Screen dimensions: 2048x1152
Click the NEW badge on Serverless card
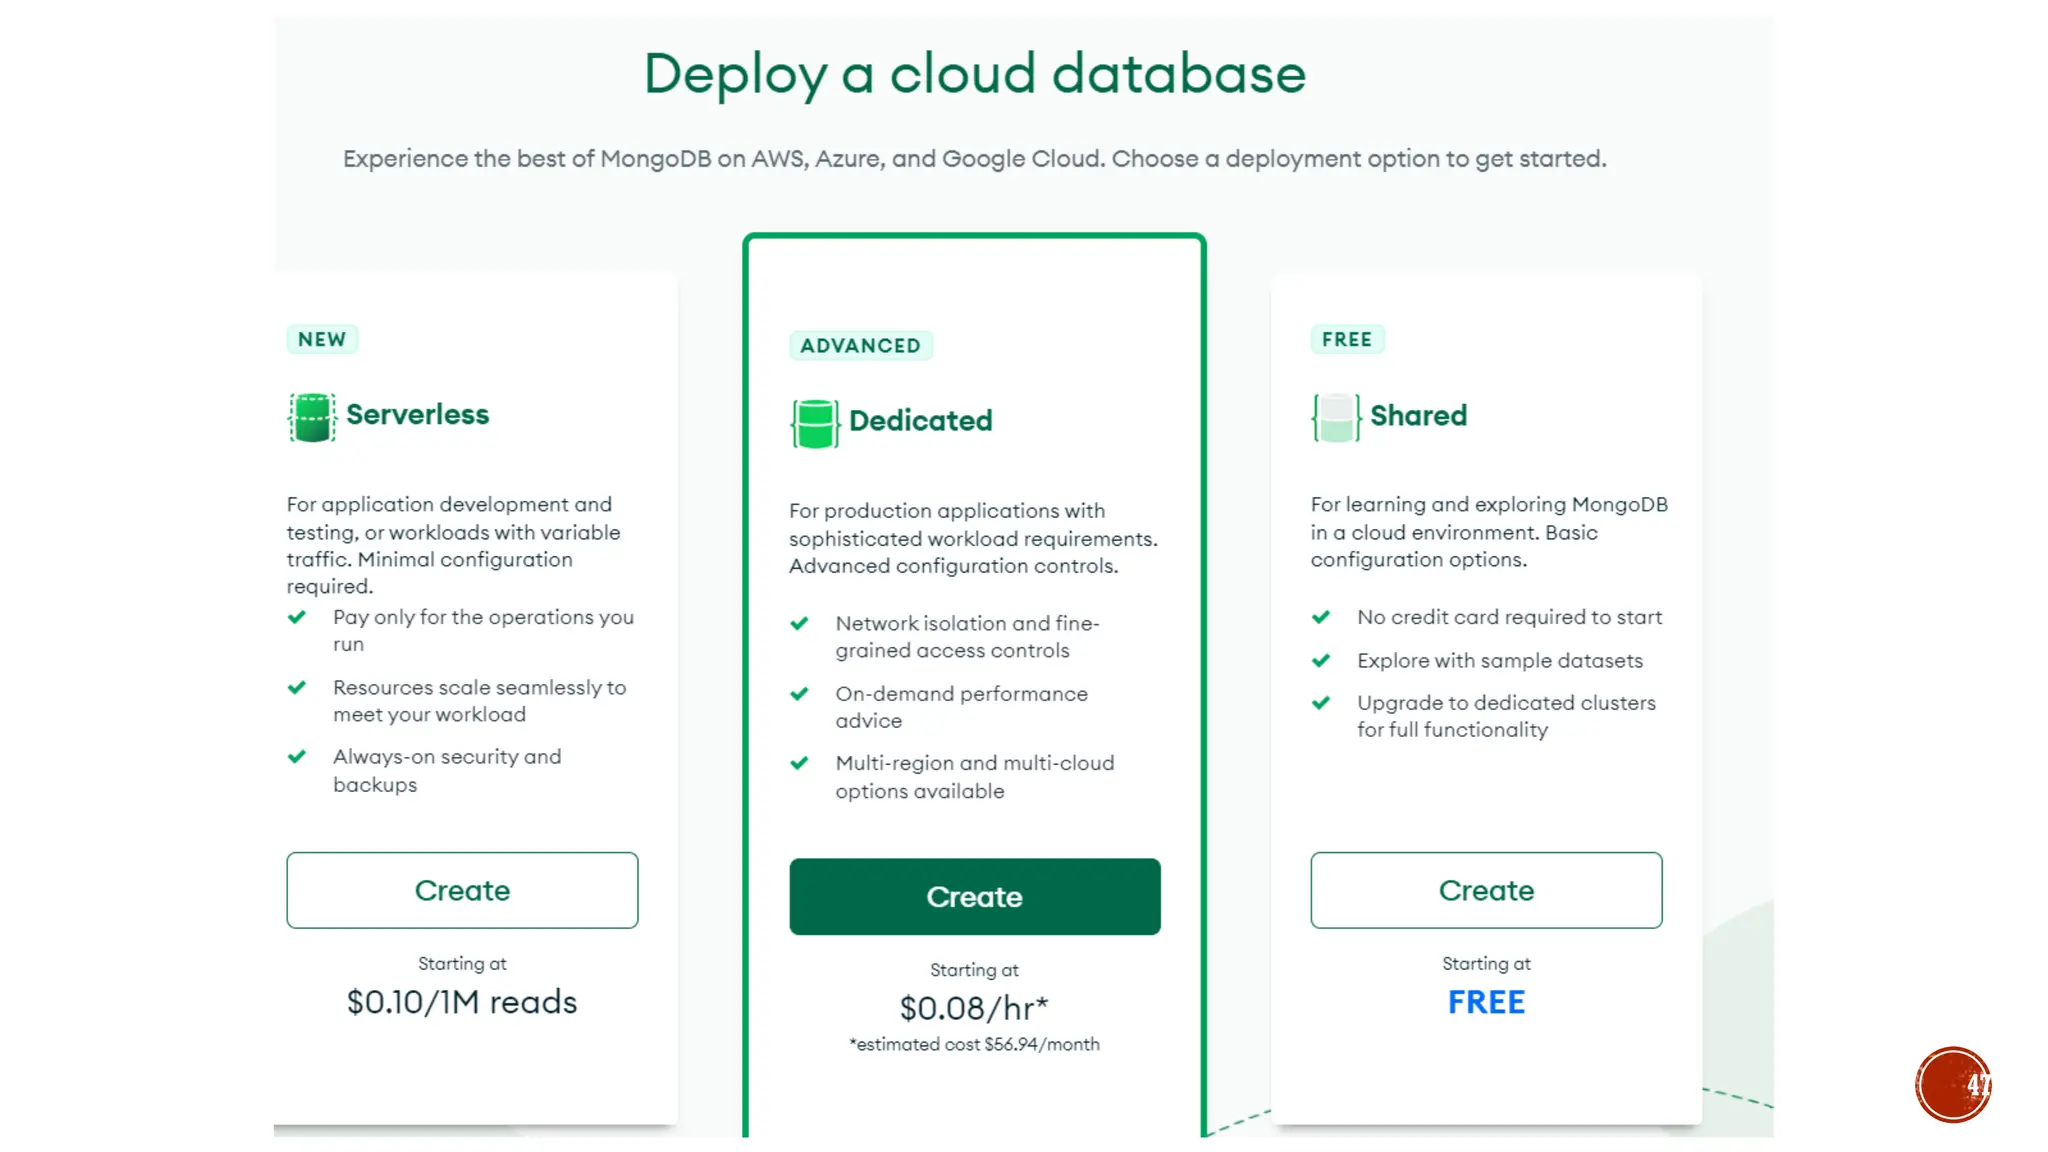322,339
